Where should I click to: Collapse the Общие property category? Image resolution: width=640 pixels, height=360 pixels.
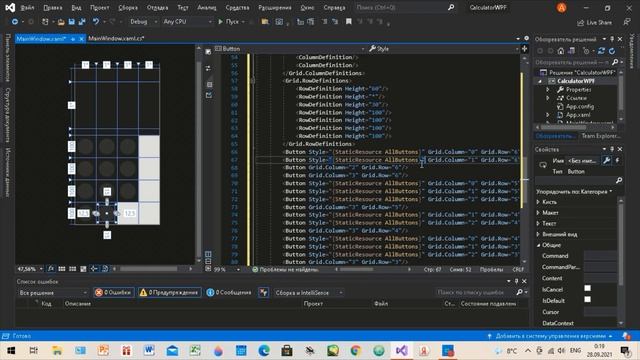click(x=538, y=245)
